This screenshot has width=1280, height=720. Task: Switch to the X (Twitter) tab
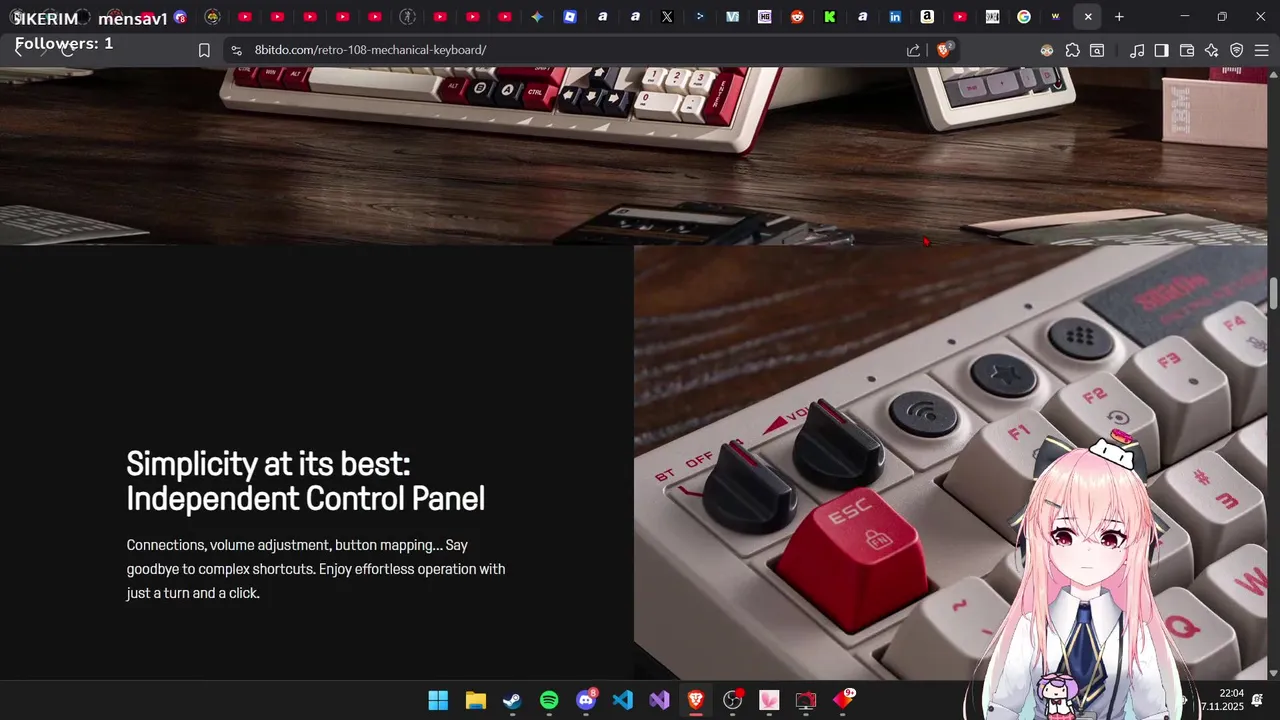click(x=667, y=17)
